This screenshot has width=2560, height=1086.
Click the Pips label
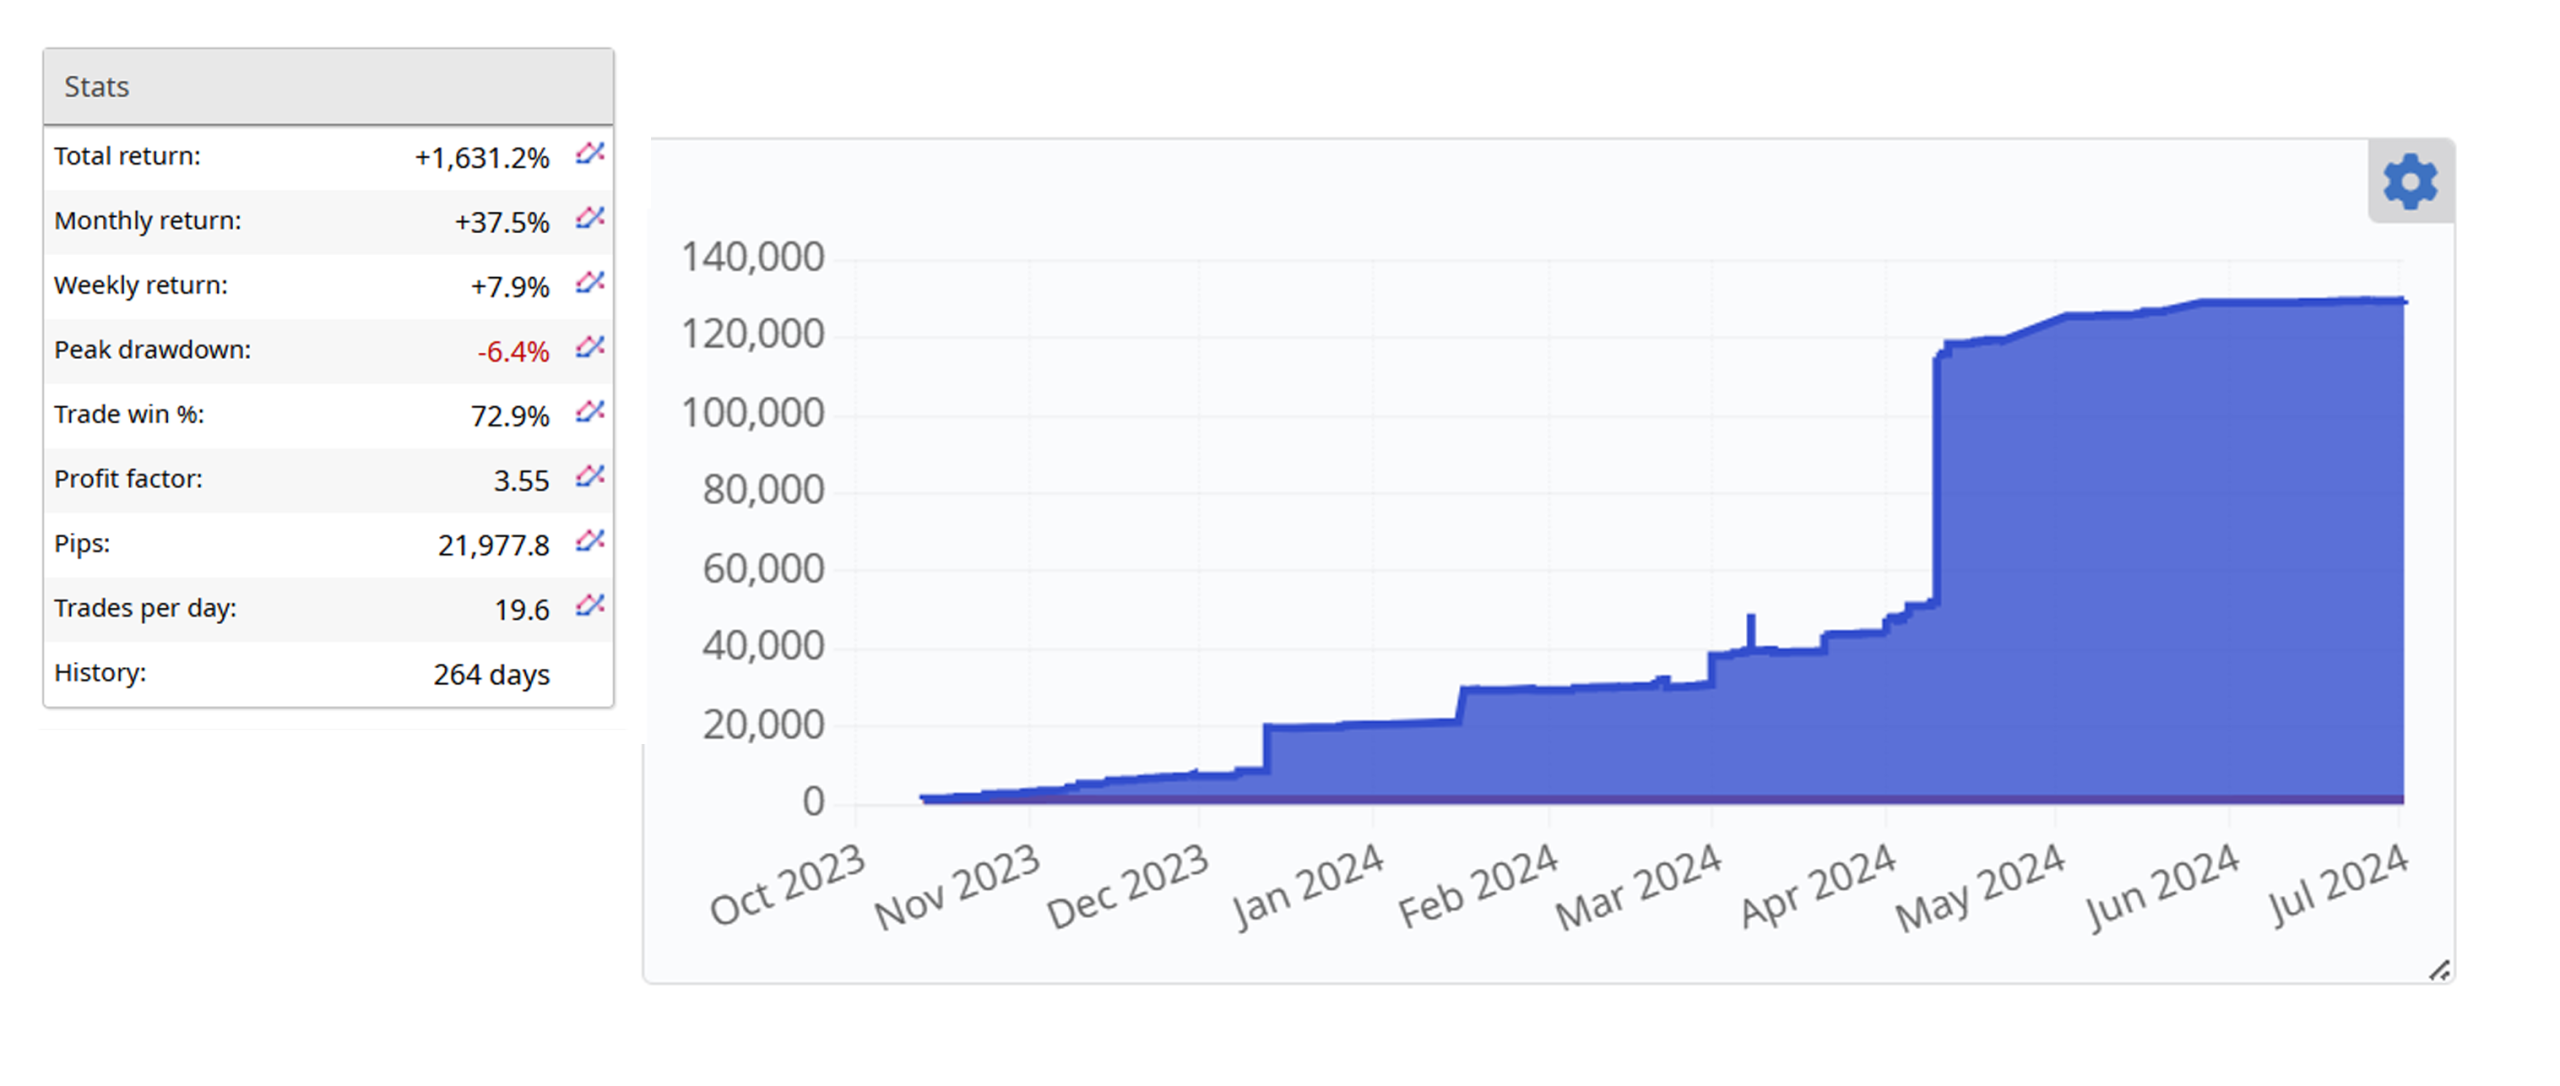82,543
